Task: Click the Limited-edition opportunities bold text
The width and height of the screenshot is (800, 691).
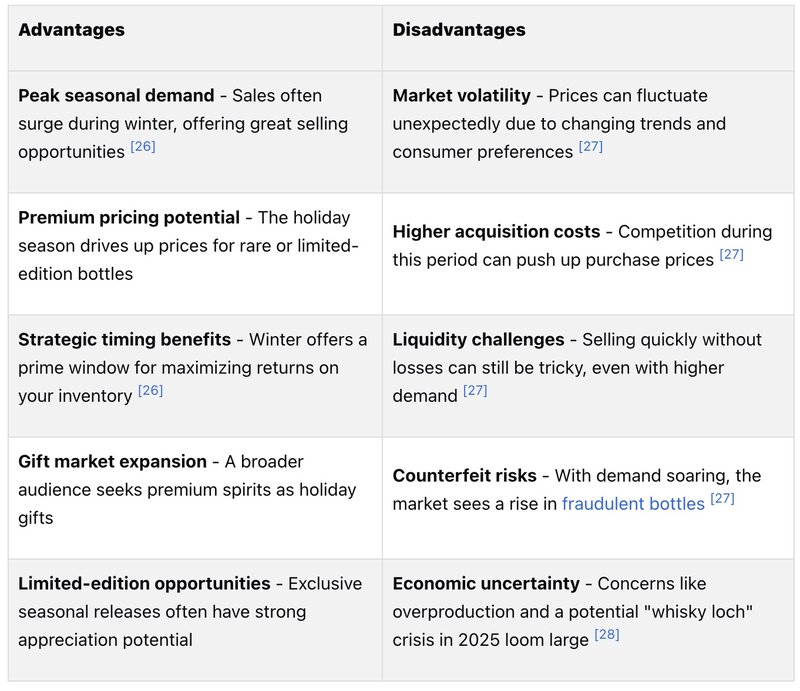Action: click(x=144, y=583)
